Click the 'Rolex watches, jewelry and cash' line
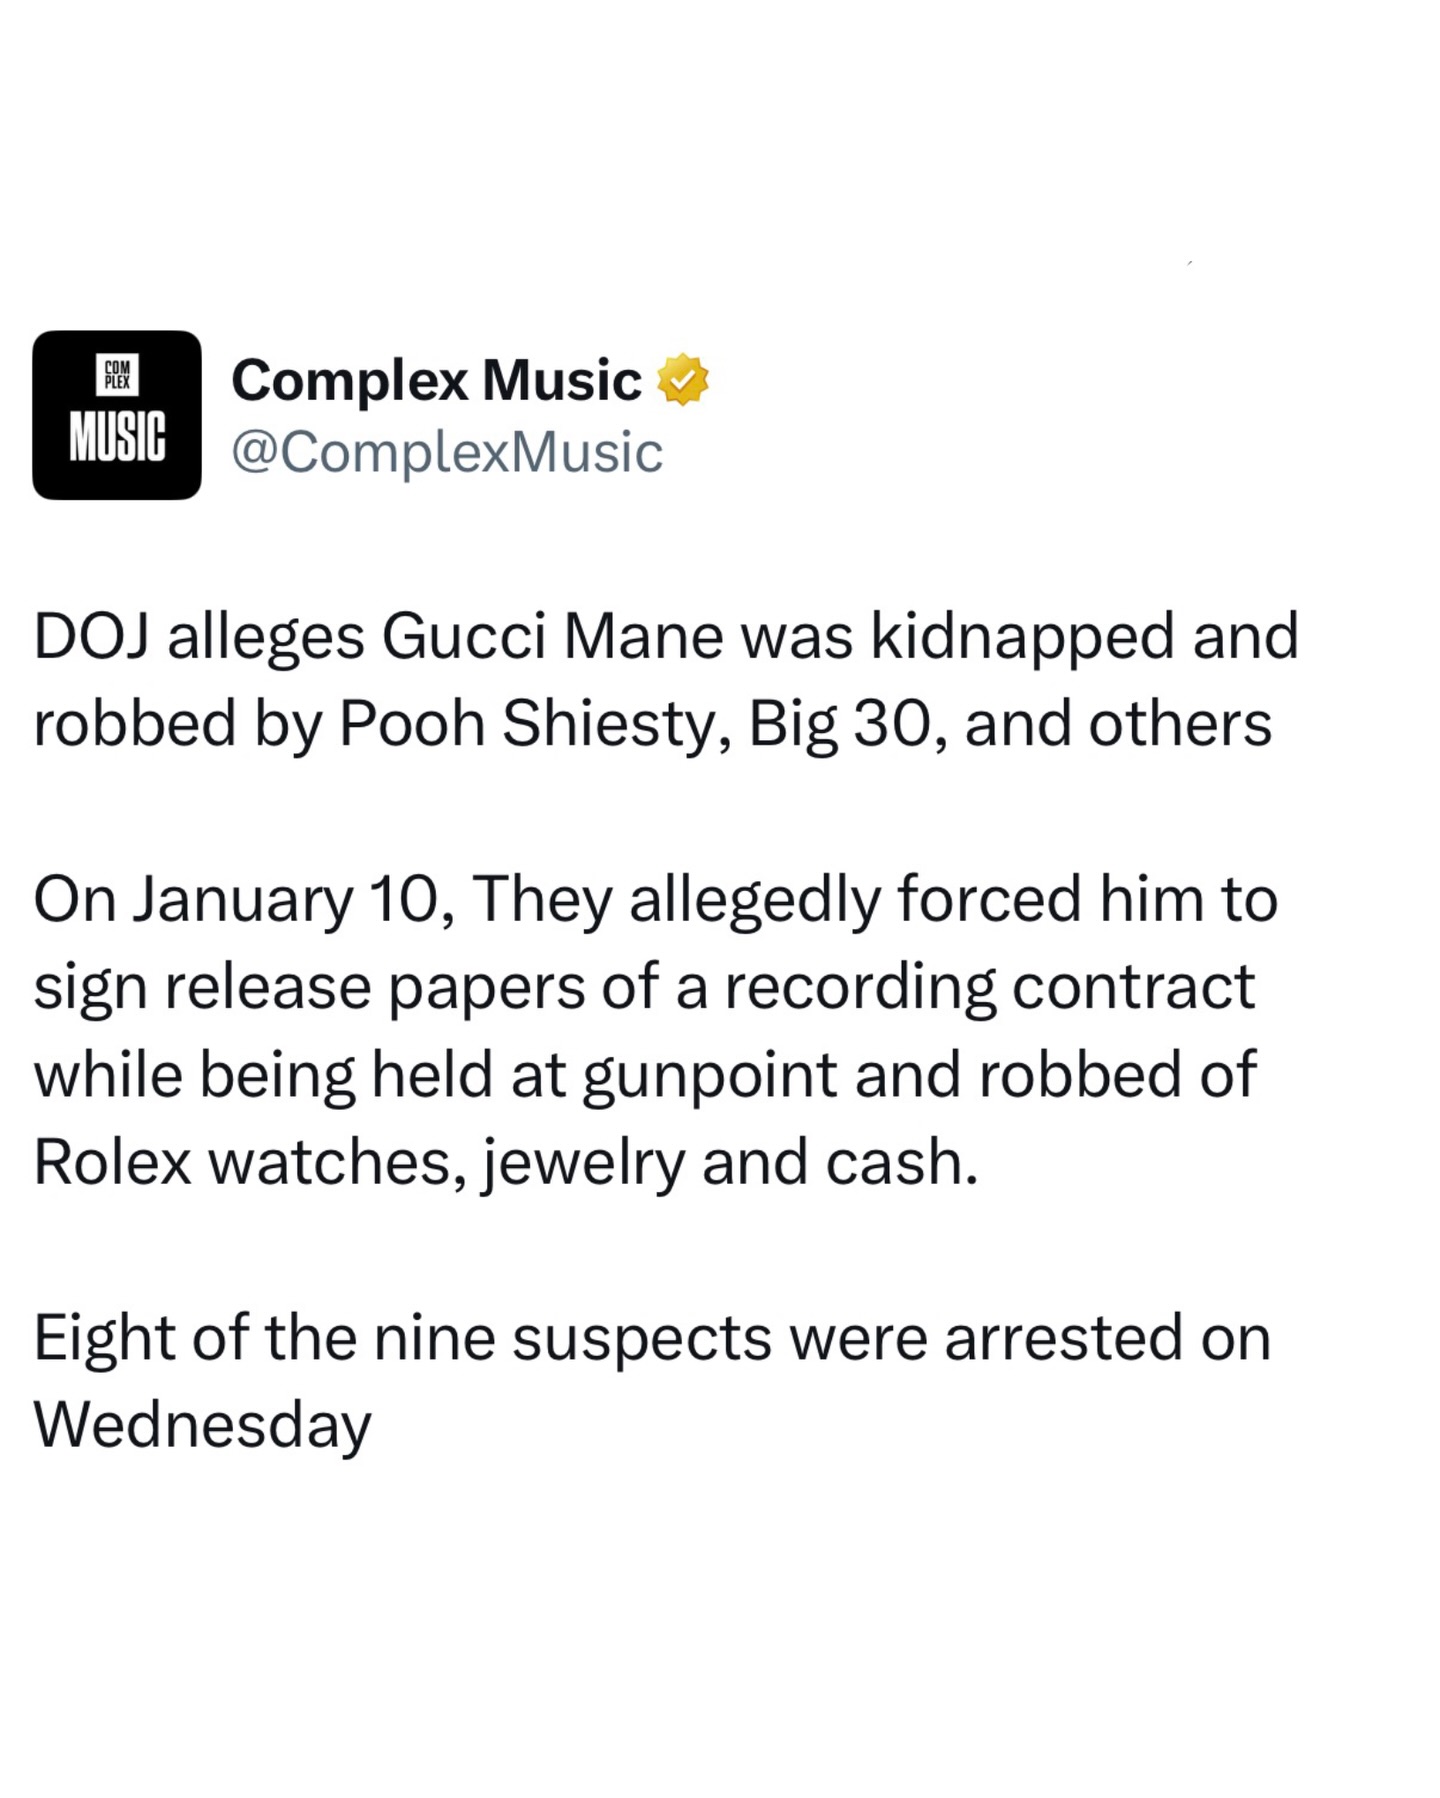This screenshot has width=1440, height=1798. [505, 1162]
